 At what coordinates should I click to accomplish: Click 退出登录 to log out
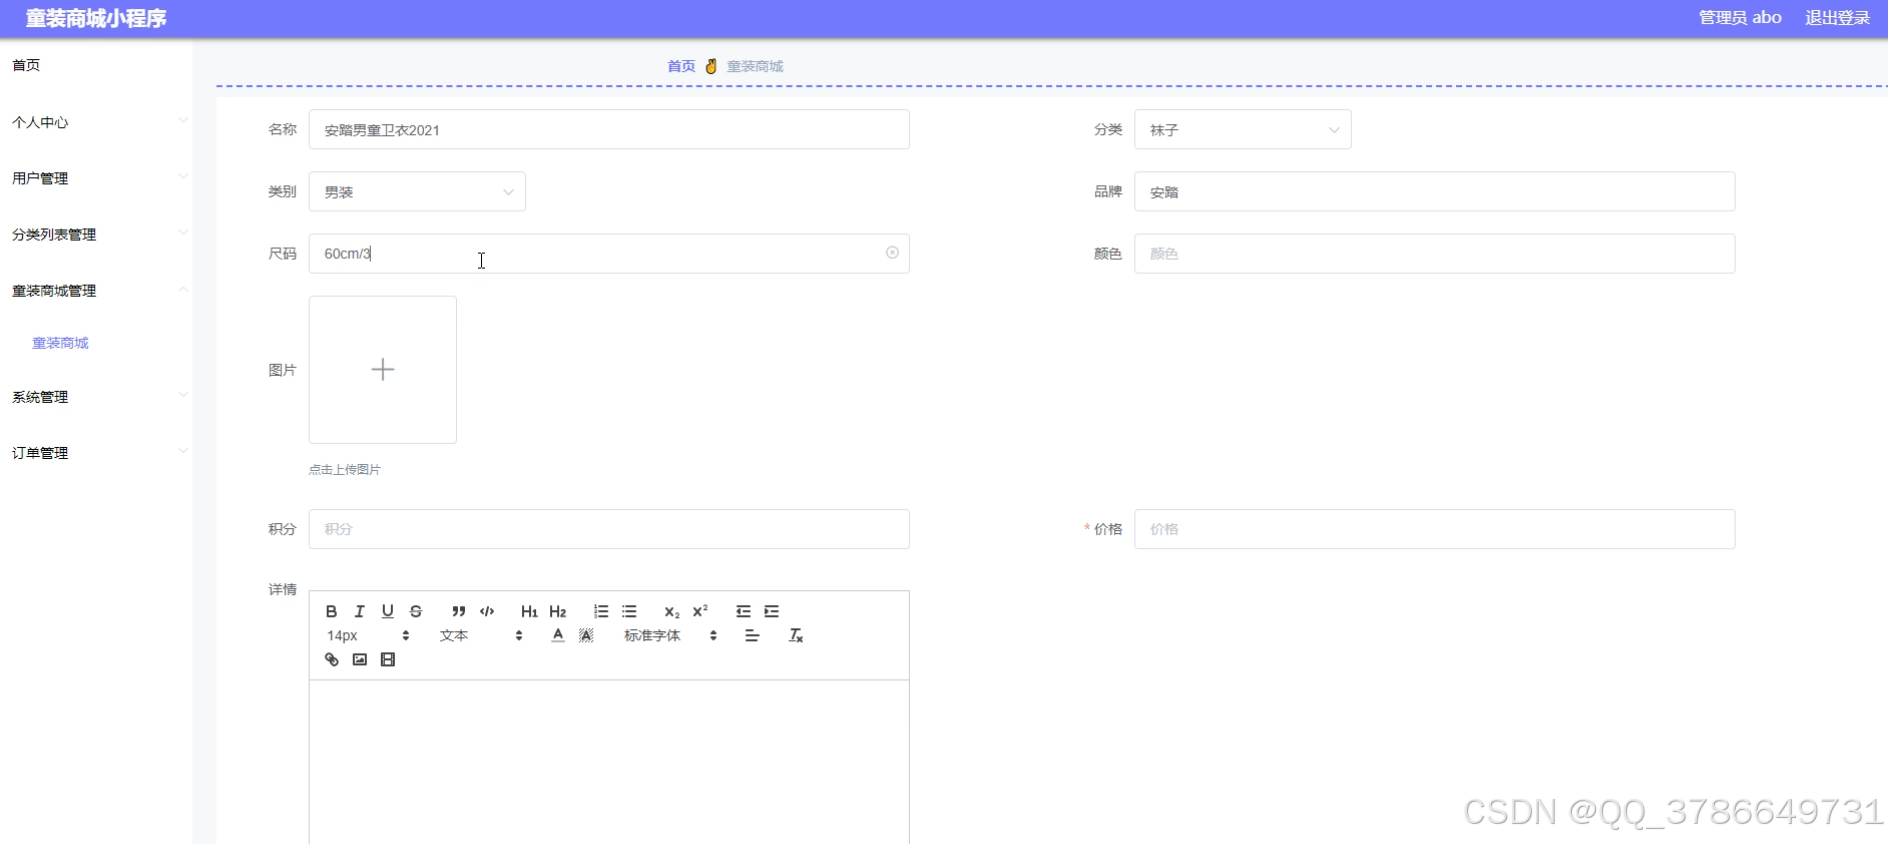(x=1837, y=18)
